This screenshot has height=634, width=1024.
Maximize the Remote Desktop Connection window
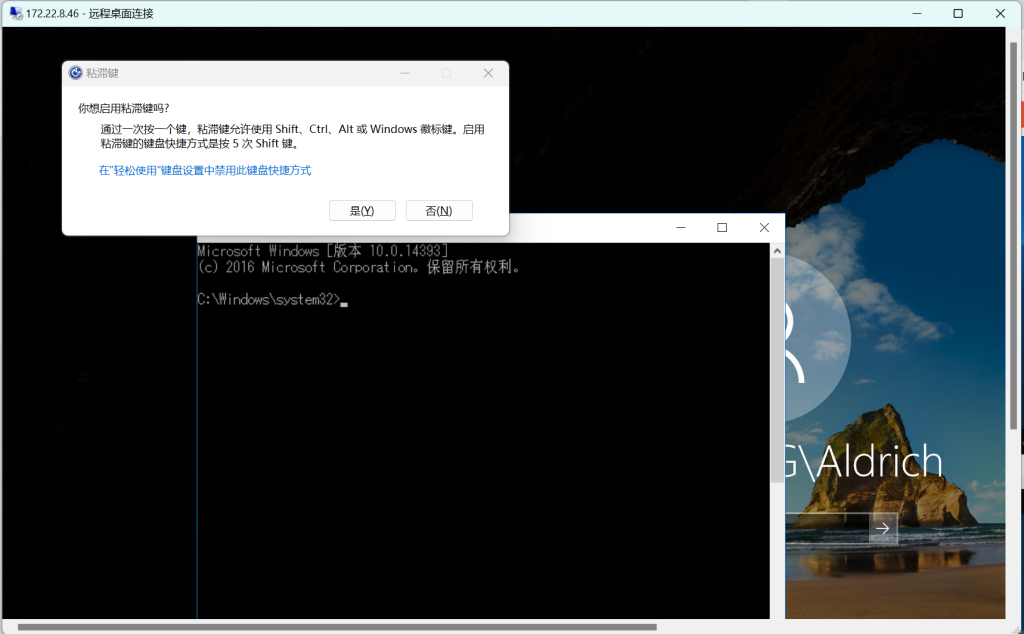tap(958, 13)
